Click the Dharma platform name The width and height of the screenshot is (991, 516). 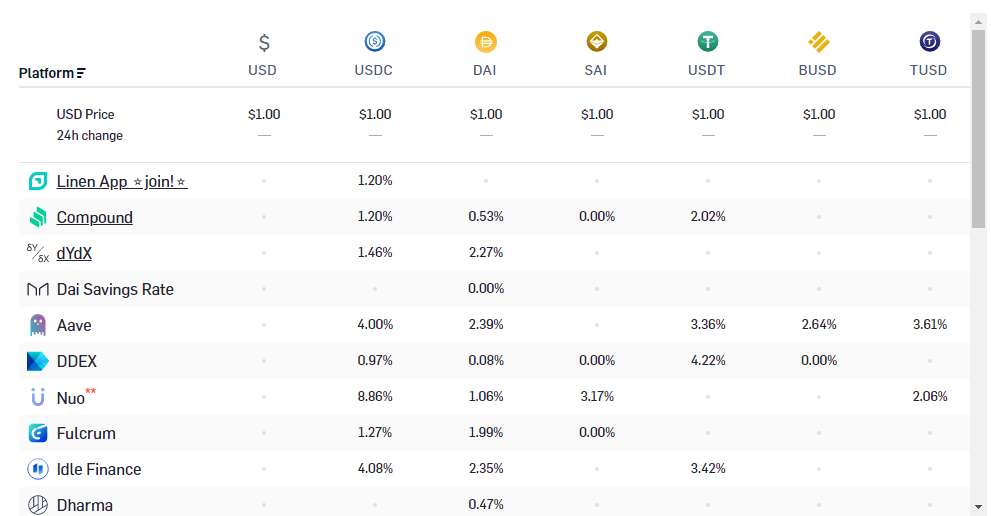pyautogui.click(x=85, y=506)
